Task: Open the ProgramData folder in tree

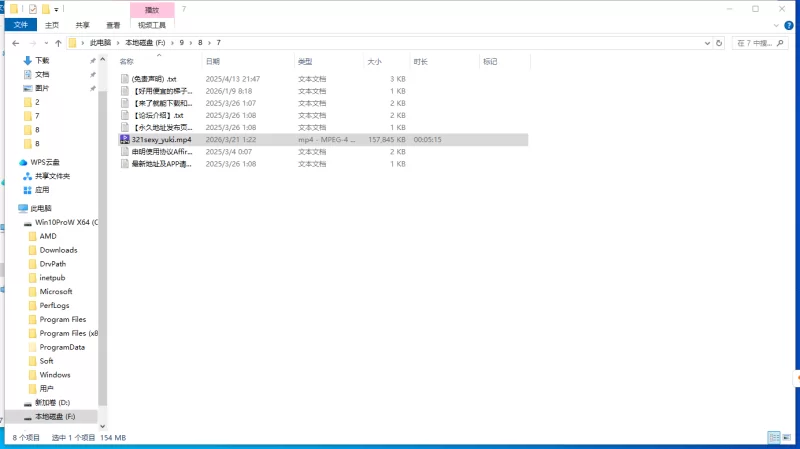Action: click(62, 347)
